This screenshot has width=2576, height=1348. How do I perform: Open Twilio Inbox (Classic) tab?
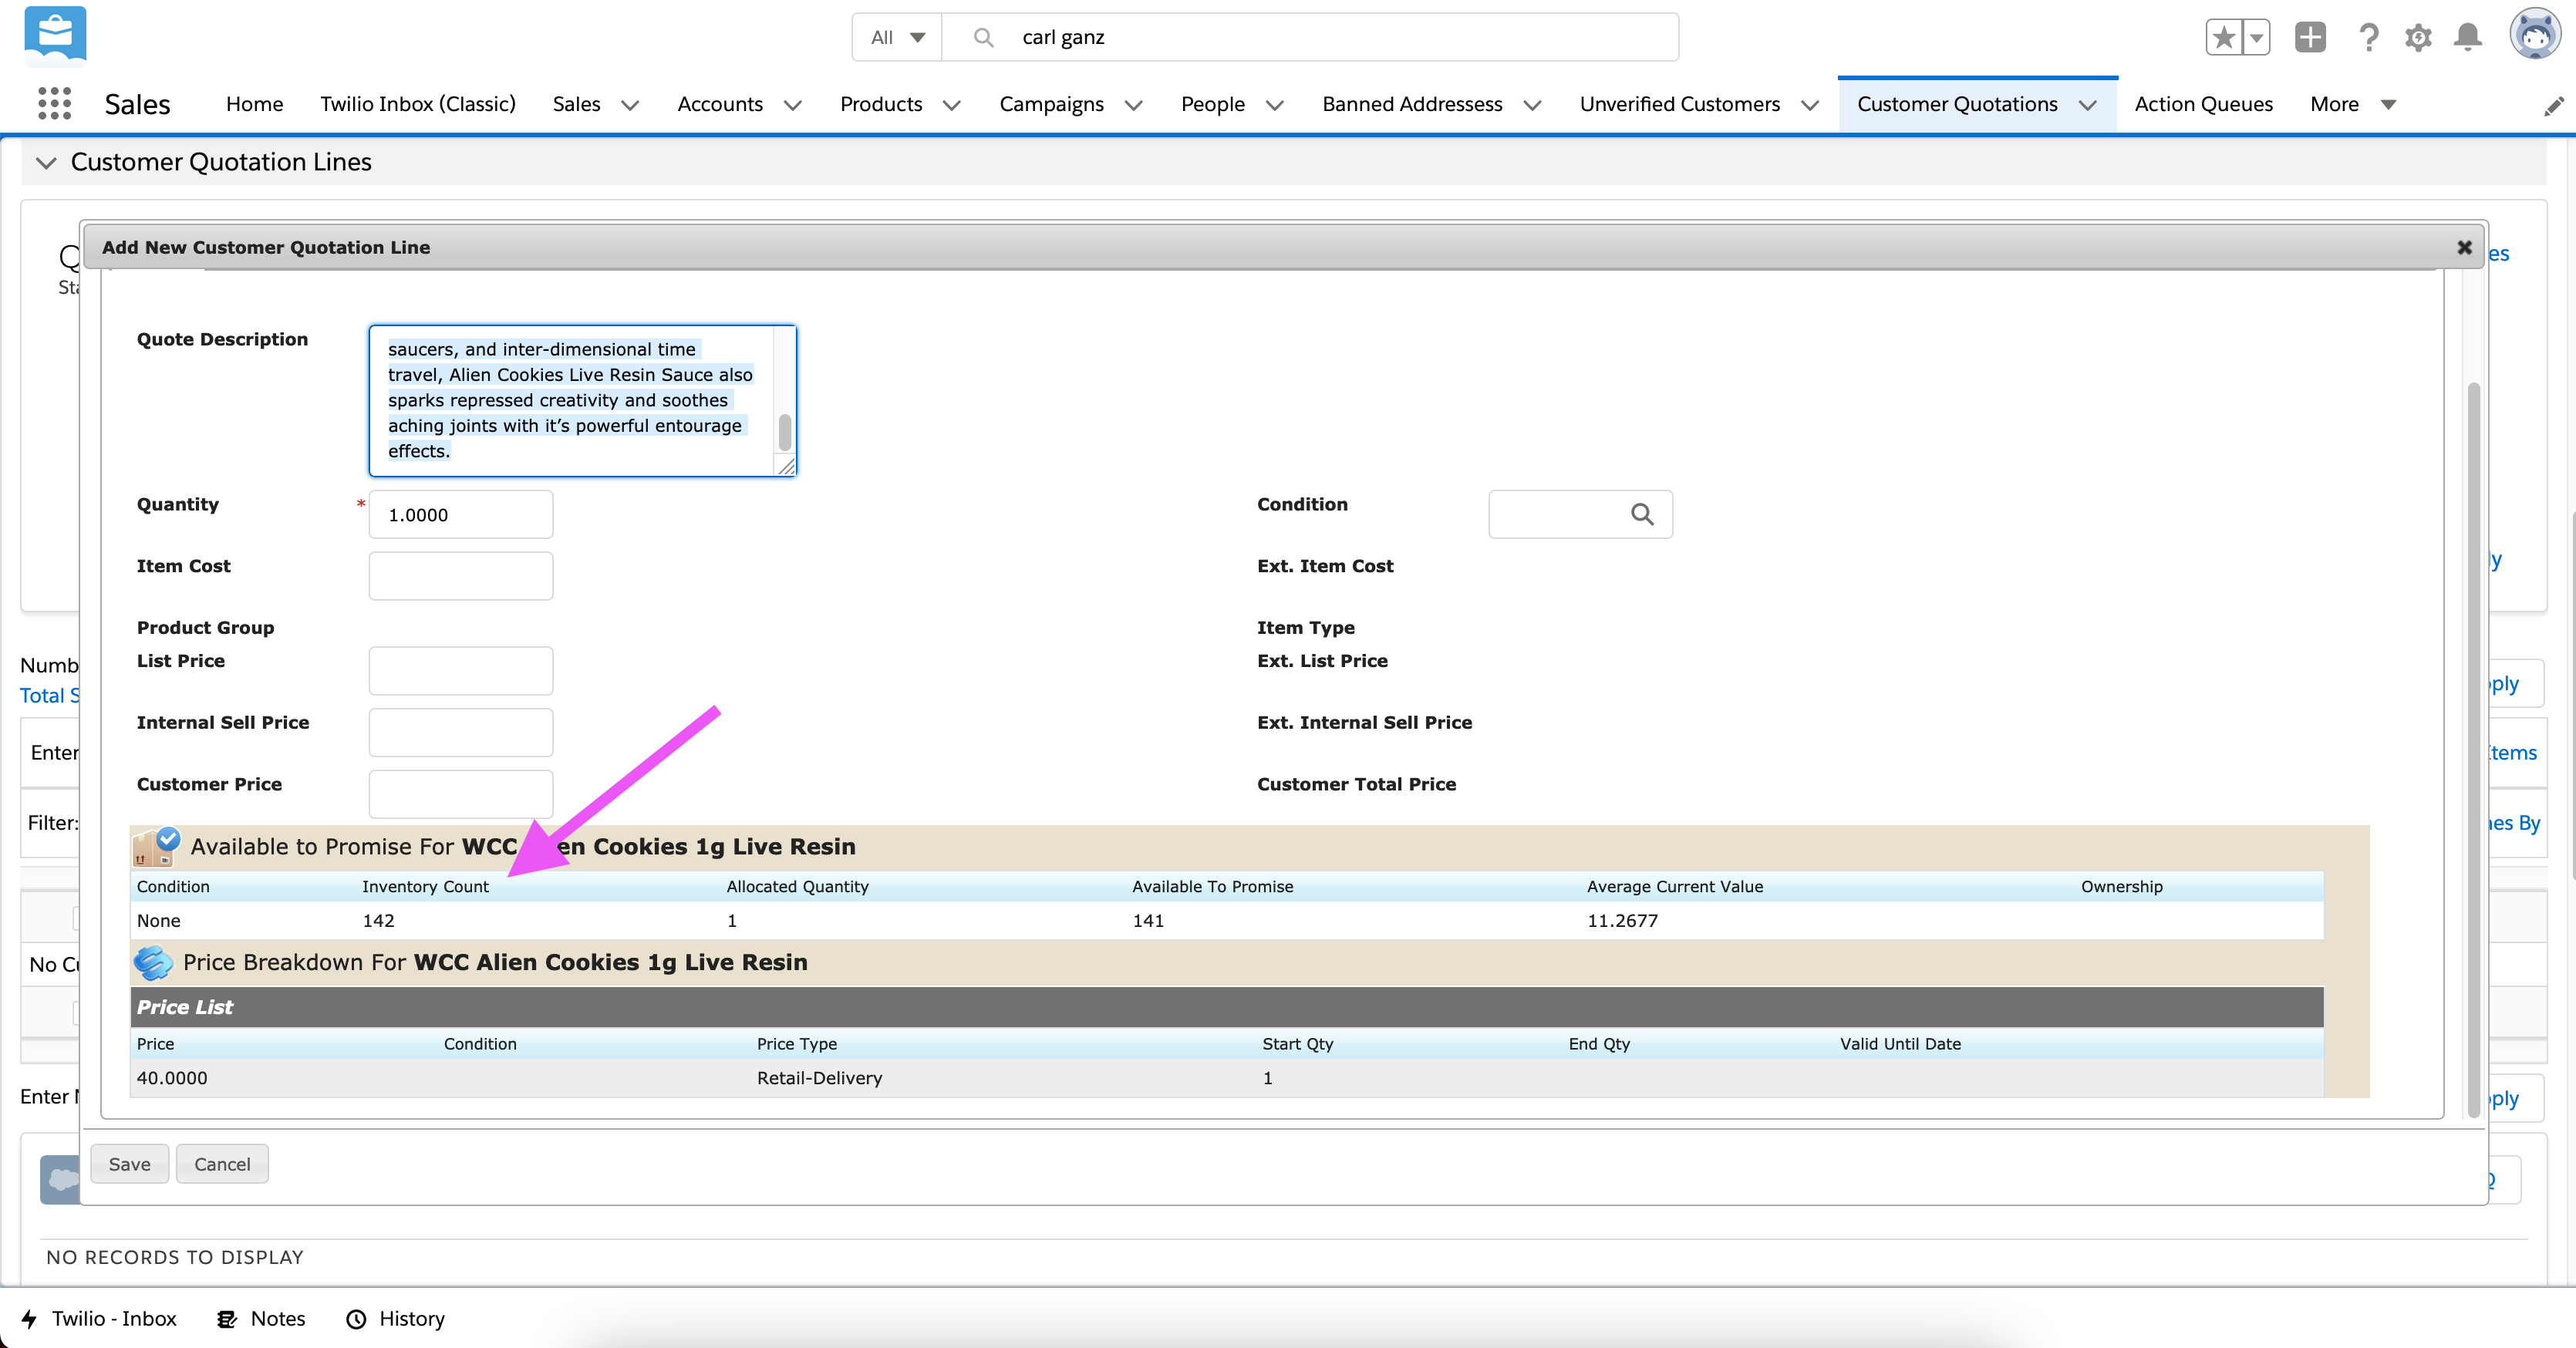click(x=418, y=104)
